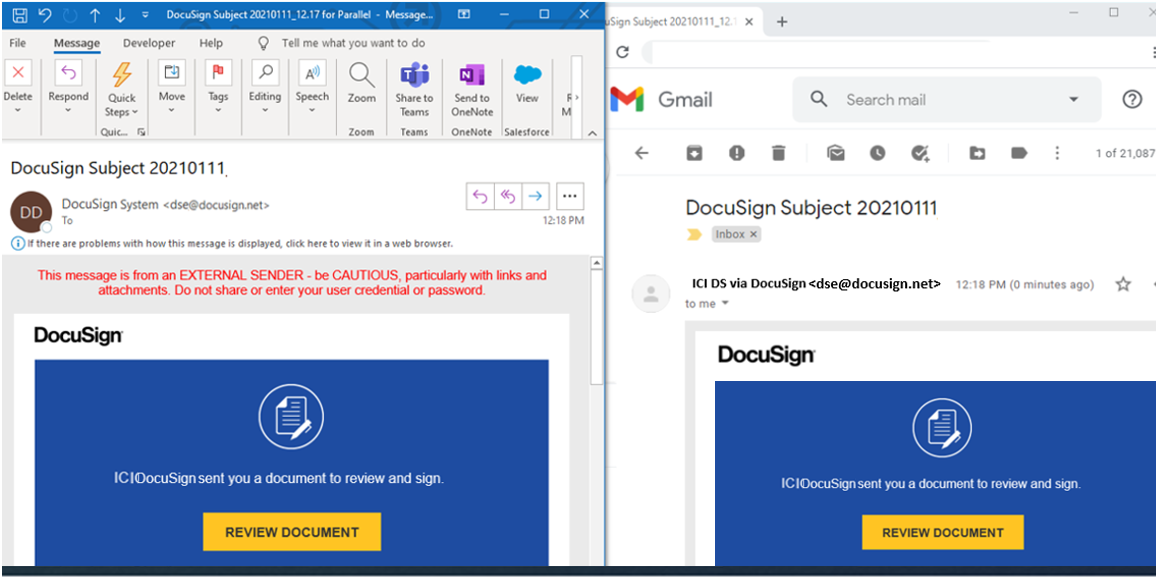Type in the Gmail Search mail field

(x=940, y=100)
